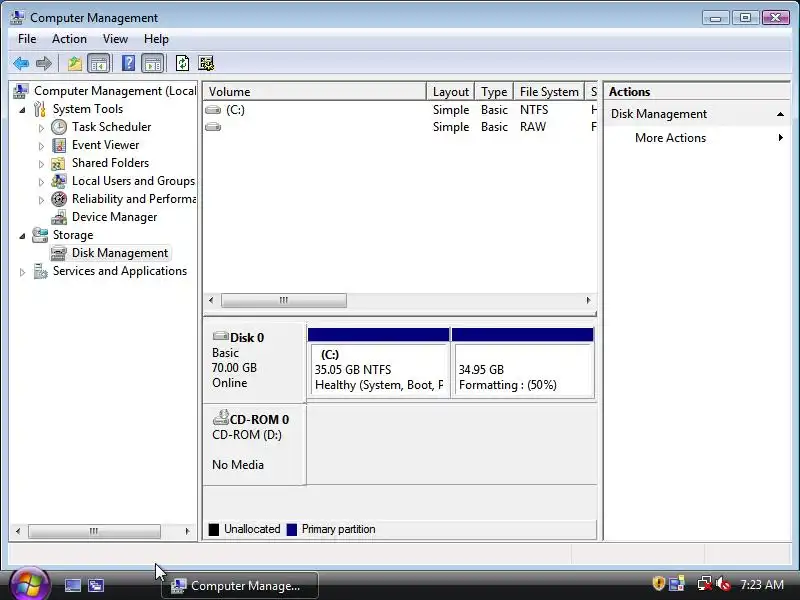The height and width of the screenshot is (600, 800).
Task: Click the Computer Management taskbar button
Action: [x=240, y=586]
